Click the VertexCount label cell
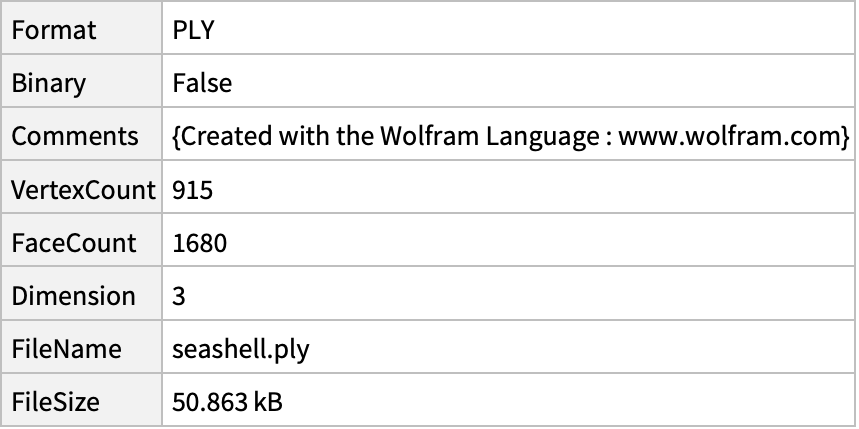The image size is (859, 429). [82, 187]
